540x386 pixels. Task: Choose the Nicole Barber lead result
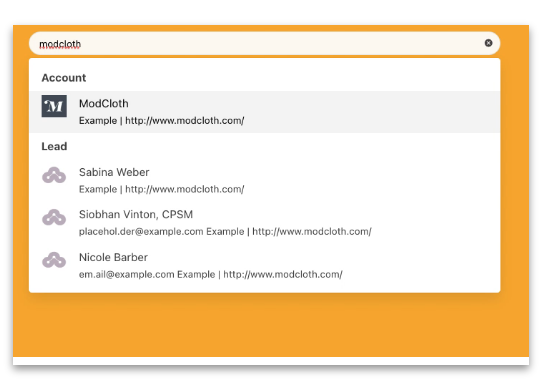tap(264, 265)
